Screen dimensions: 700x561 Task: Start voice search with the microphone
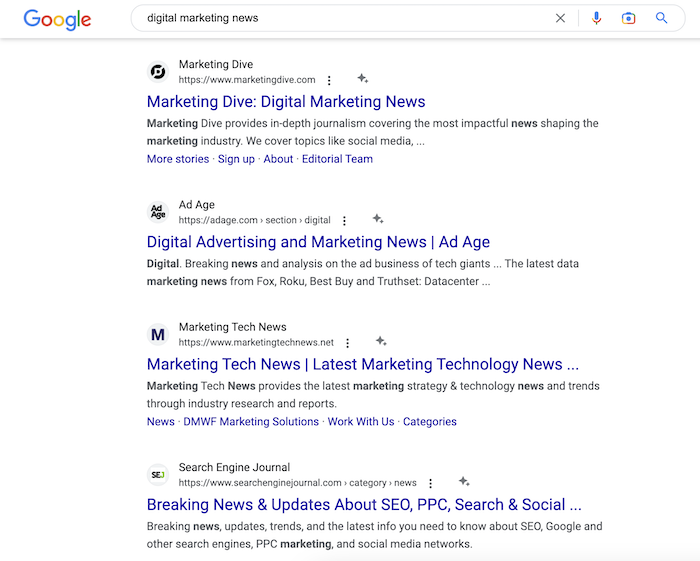tap(596, 18)
